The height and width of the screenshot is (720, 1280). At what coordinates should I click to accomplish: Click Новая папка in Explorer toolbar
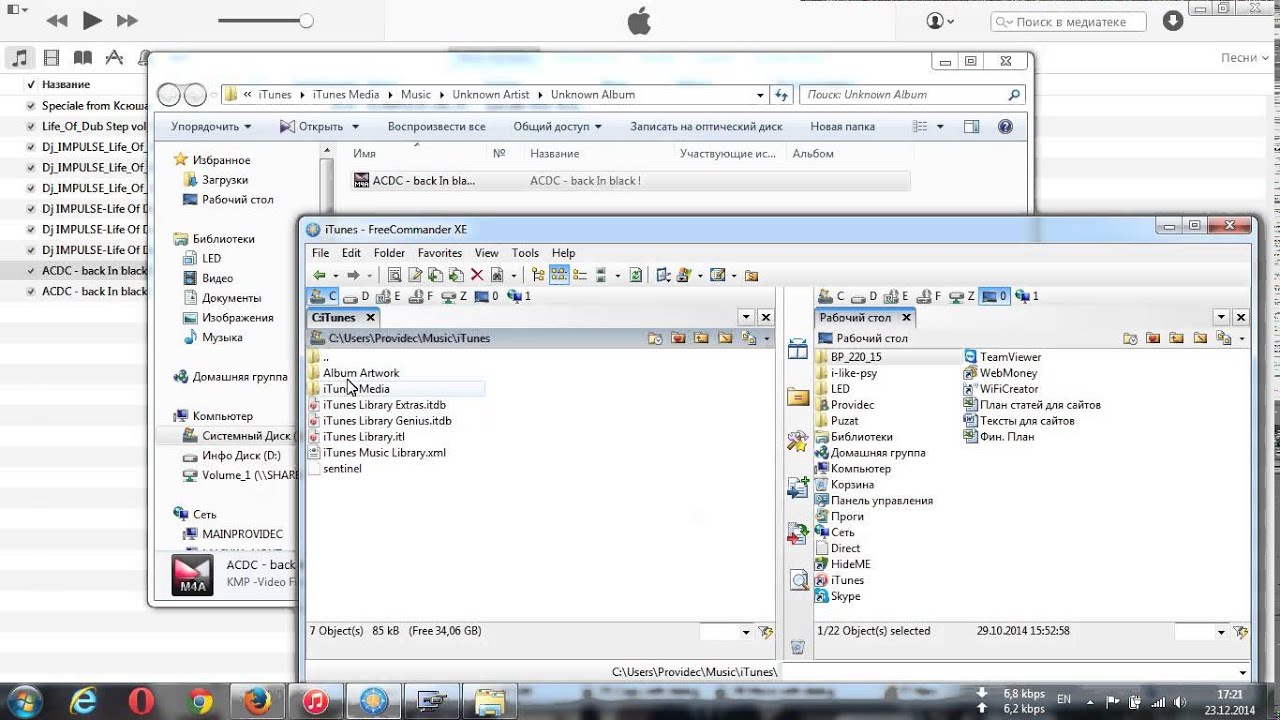pos(842,127)
